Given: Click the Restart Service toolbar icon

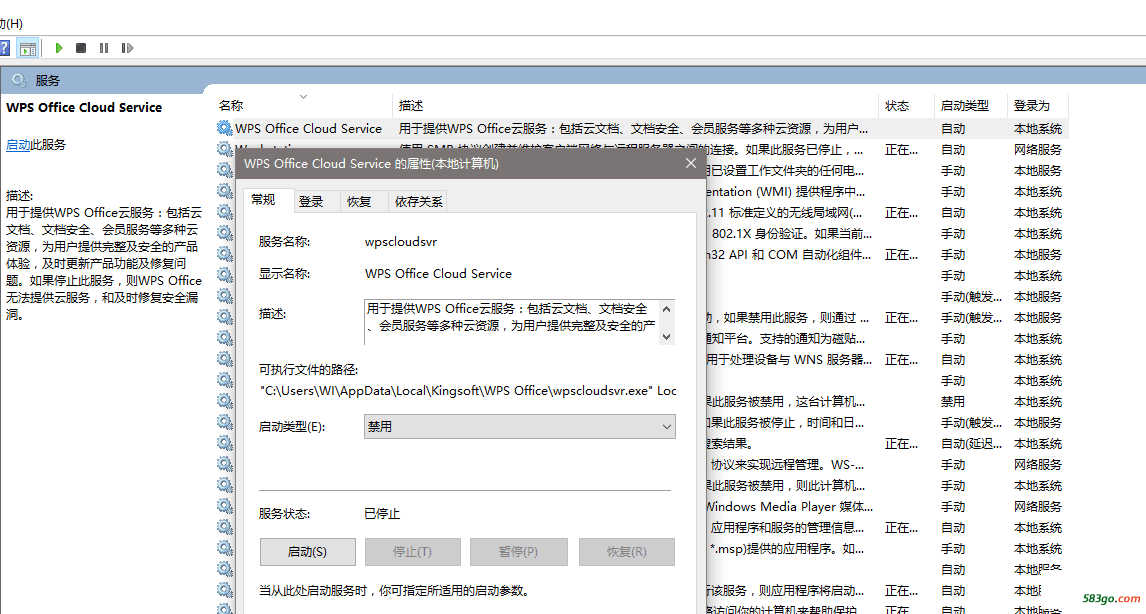Looking at the screenshot, I should [x=127, y=48].
